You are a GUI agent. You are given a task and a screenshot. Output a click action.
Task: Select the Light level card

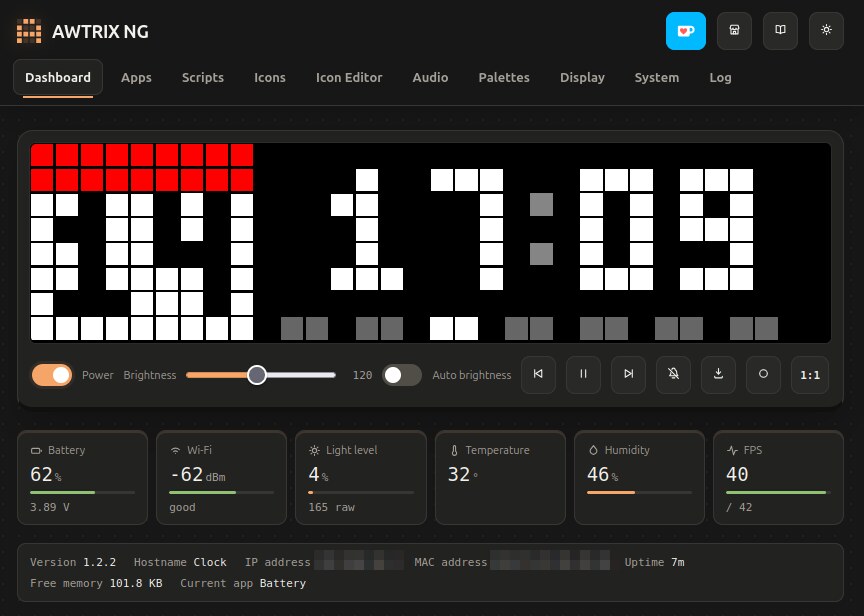click(361, 477)
